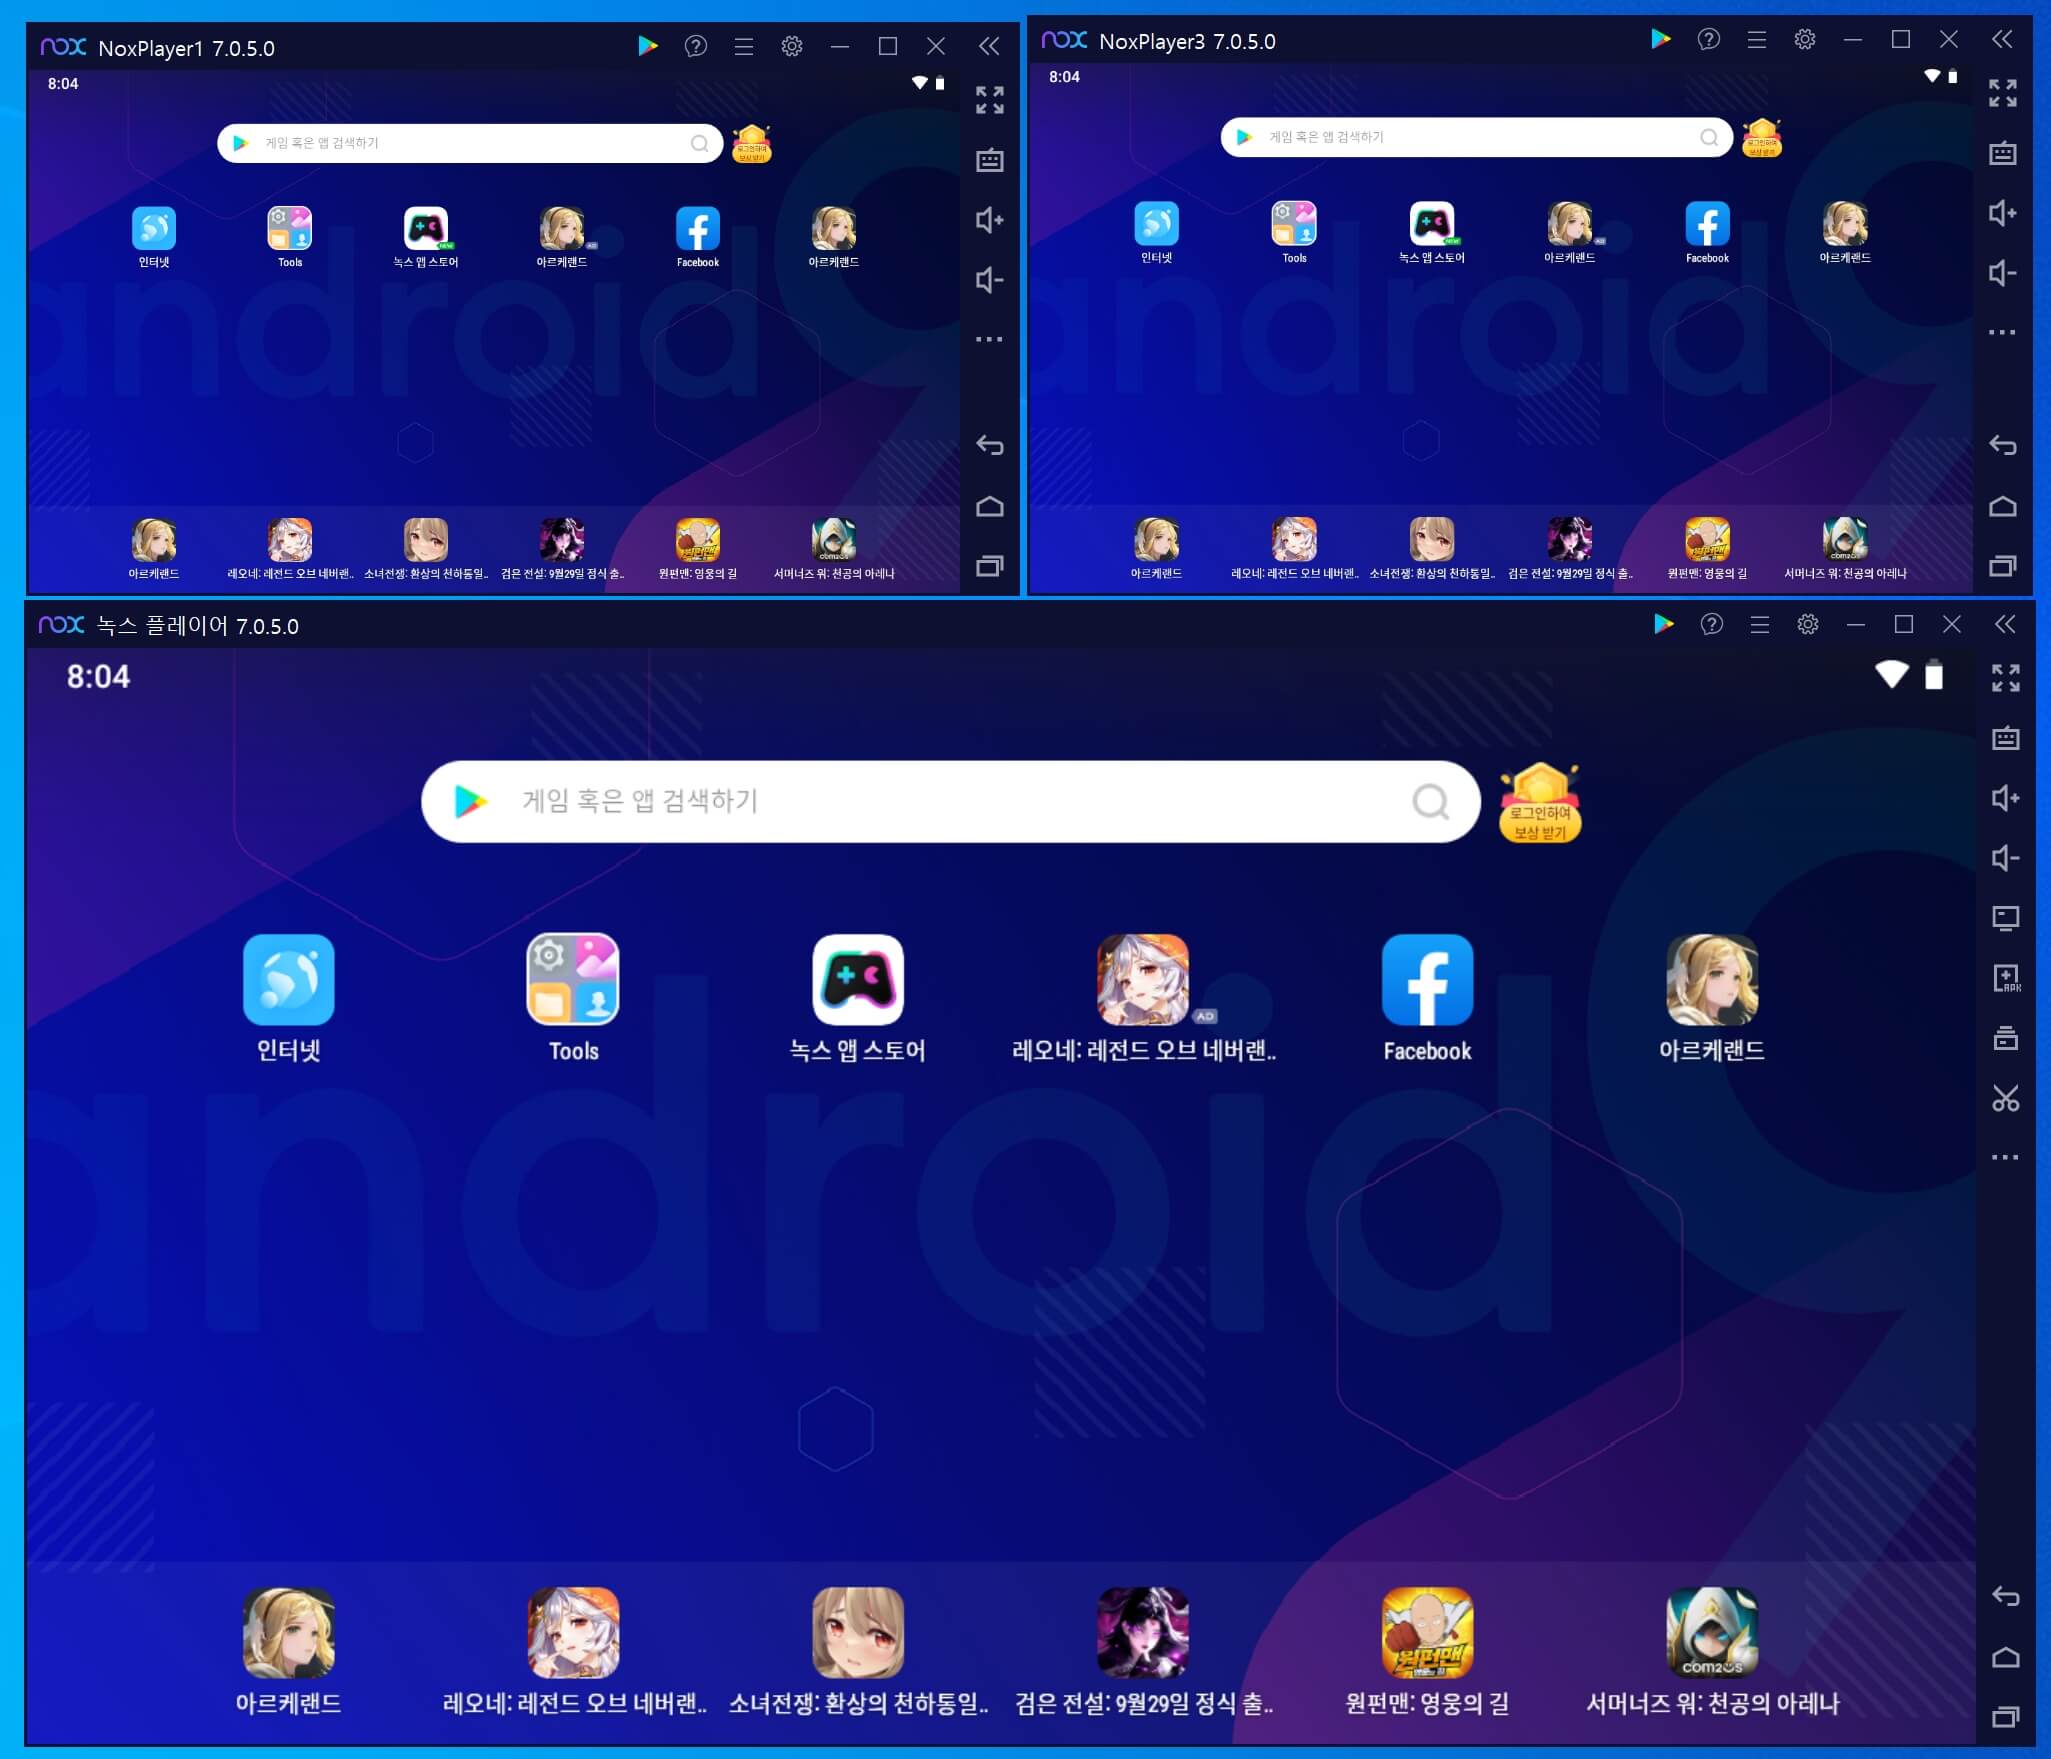
Task: Open settings gear in NoxPlayer1 title bar
Action: tap(791, 46)
